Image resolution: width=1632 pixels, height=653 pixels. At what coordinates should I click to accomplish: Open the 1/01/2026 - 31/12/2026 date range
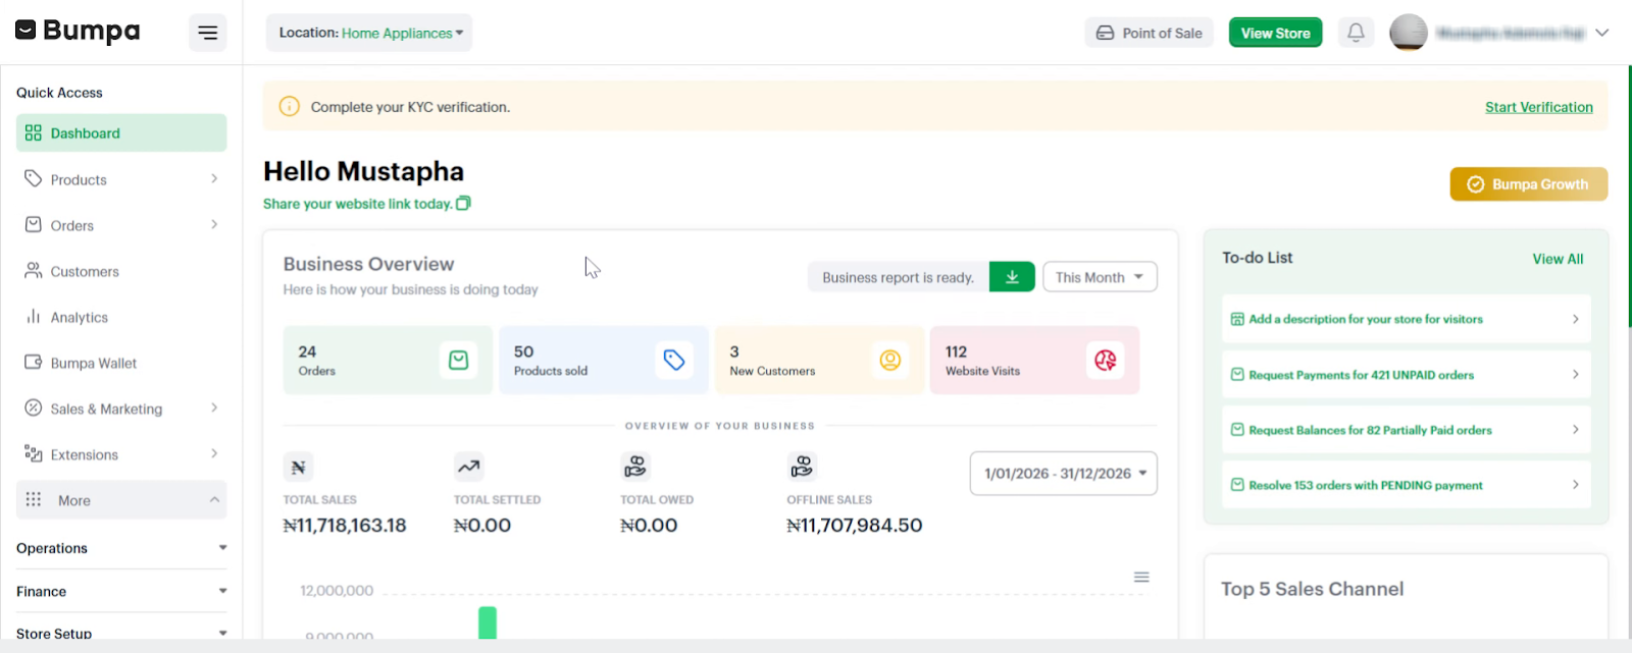pyautogui.click(x=1063, y=473)
